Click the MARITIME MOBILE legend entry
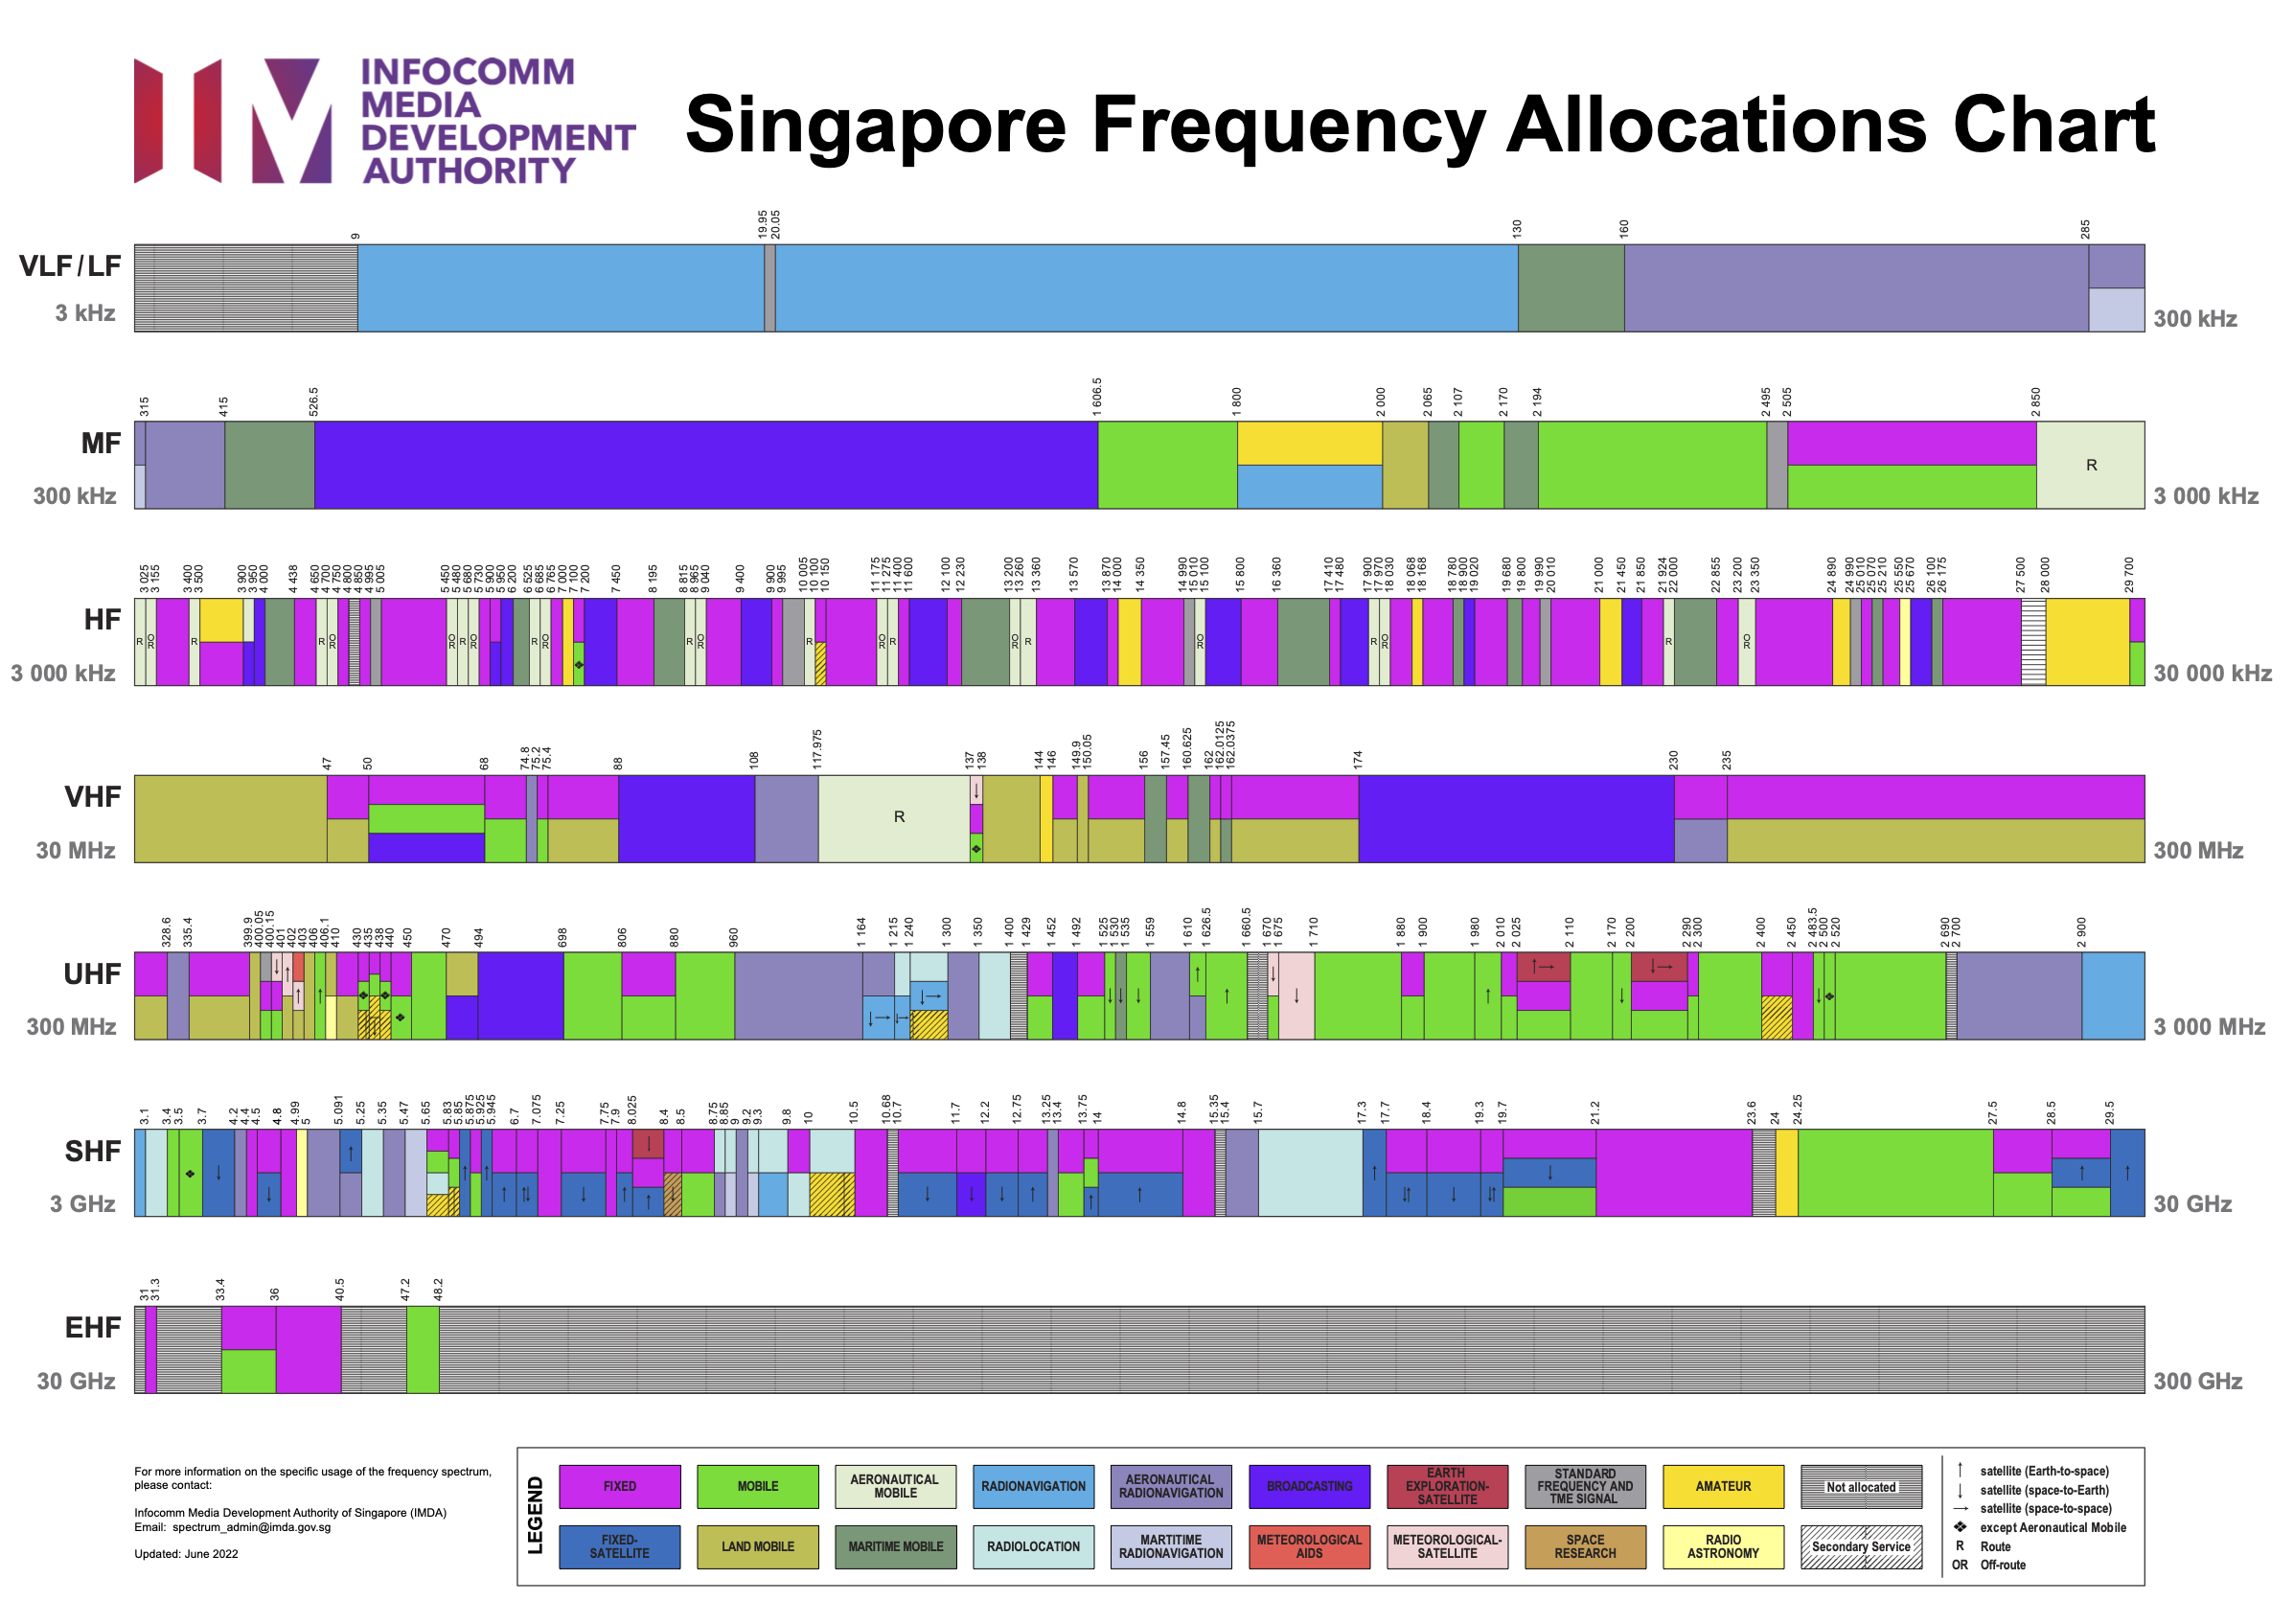Screen dimensions: 2294x1624 894,1546
